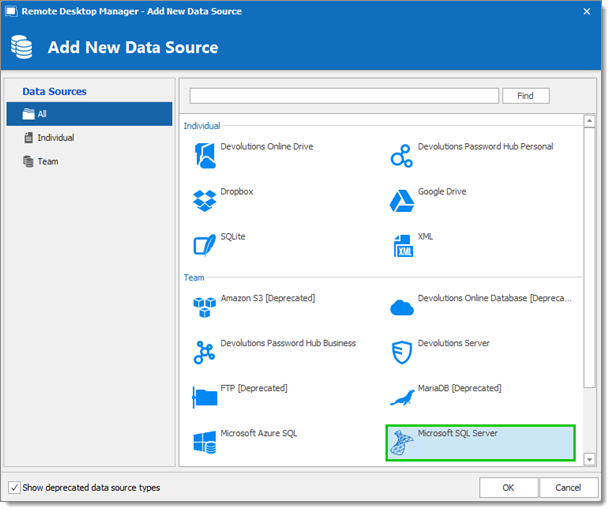The width and height of the screenshot is (612, 512).
Task: Click the 'Google Drive' label
Action: 442,192
